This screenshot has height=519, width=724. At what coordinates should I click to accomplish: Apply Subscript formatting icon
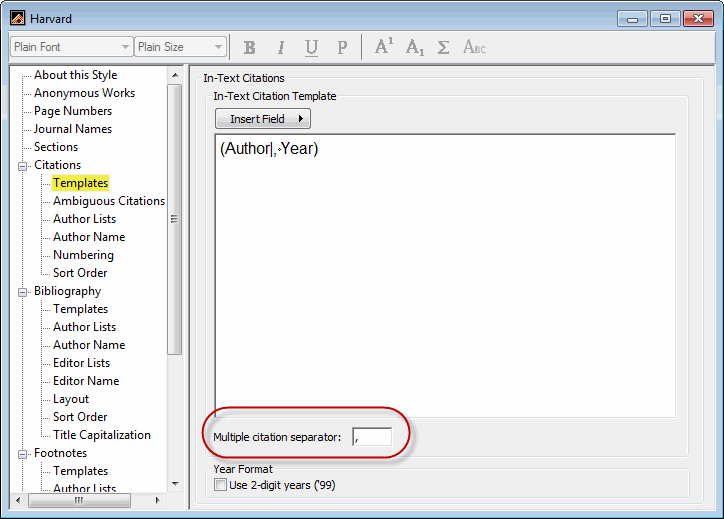click(x=415, y=48)
